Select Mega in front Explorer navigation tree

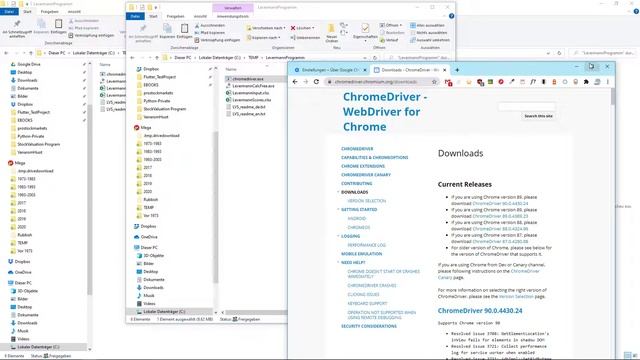click(x=142, y=128)
